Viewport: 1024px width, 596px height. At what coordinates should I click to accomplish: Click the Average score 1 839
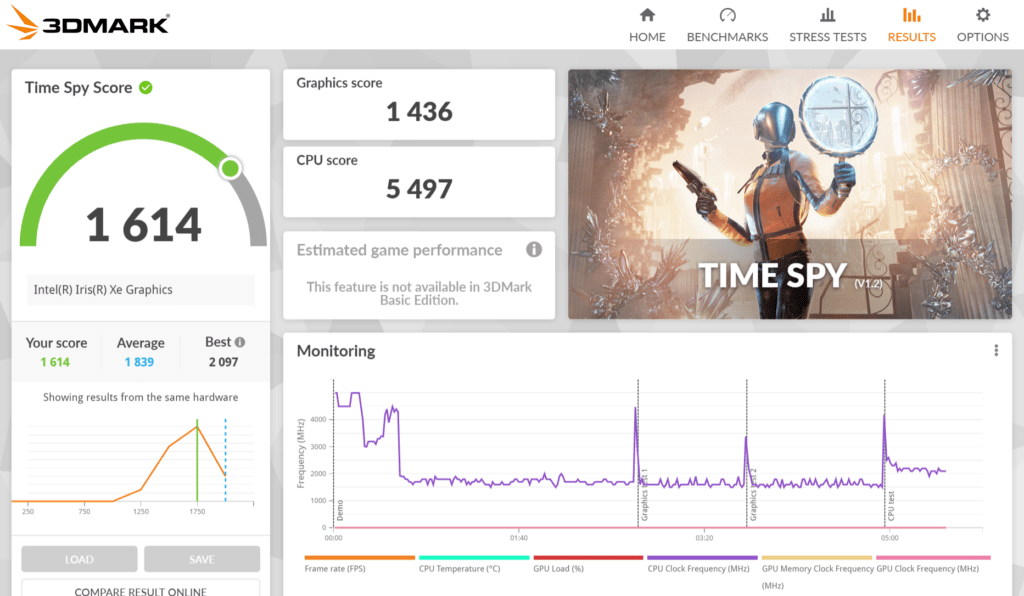coord(139,362)
